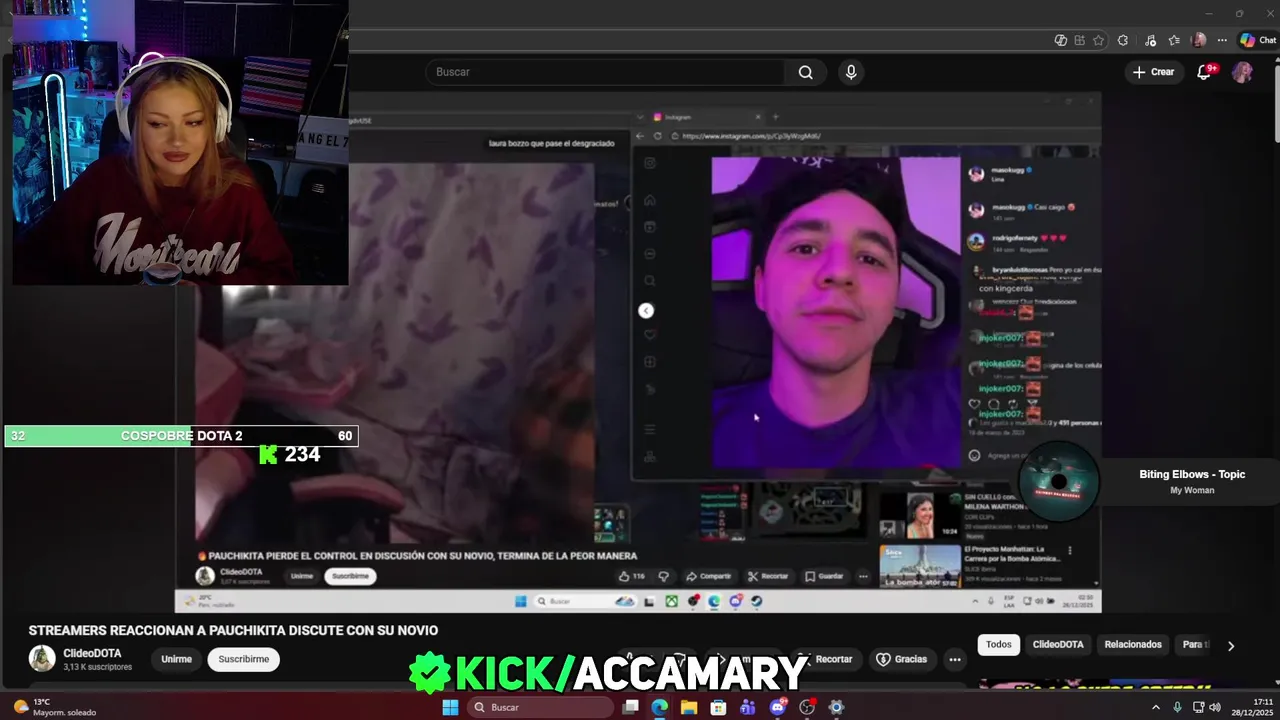The height and width of the screenshot is (720, 1280).
Task: Click Suscribirme in the embedded video
Action: click(x=350, y=576)
